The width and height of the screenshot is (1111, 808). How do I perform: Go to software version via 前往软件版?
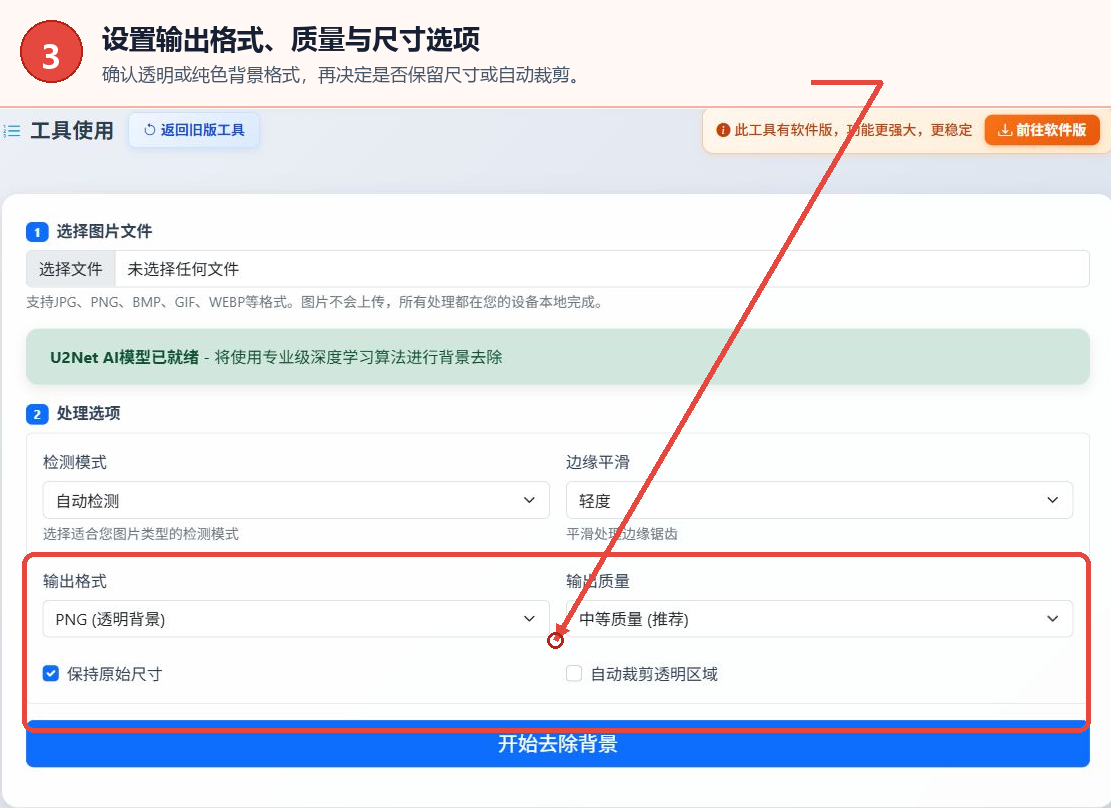pos(1042,130)
